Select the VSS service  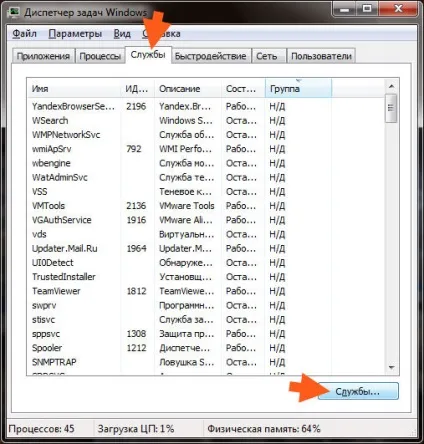click(206, 192)
